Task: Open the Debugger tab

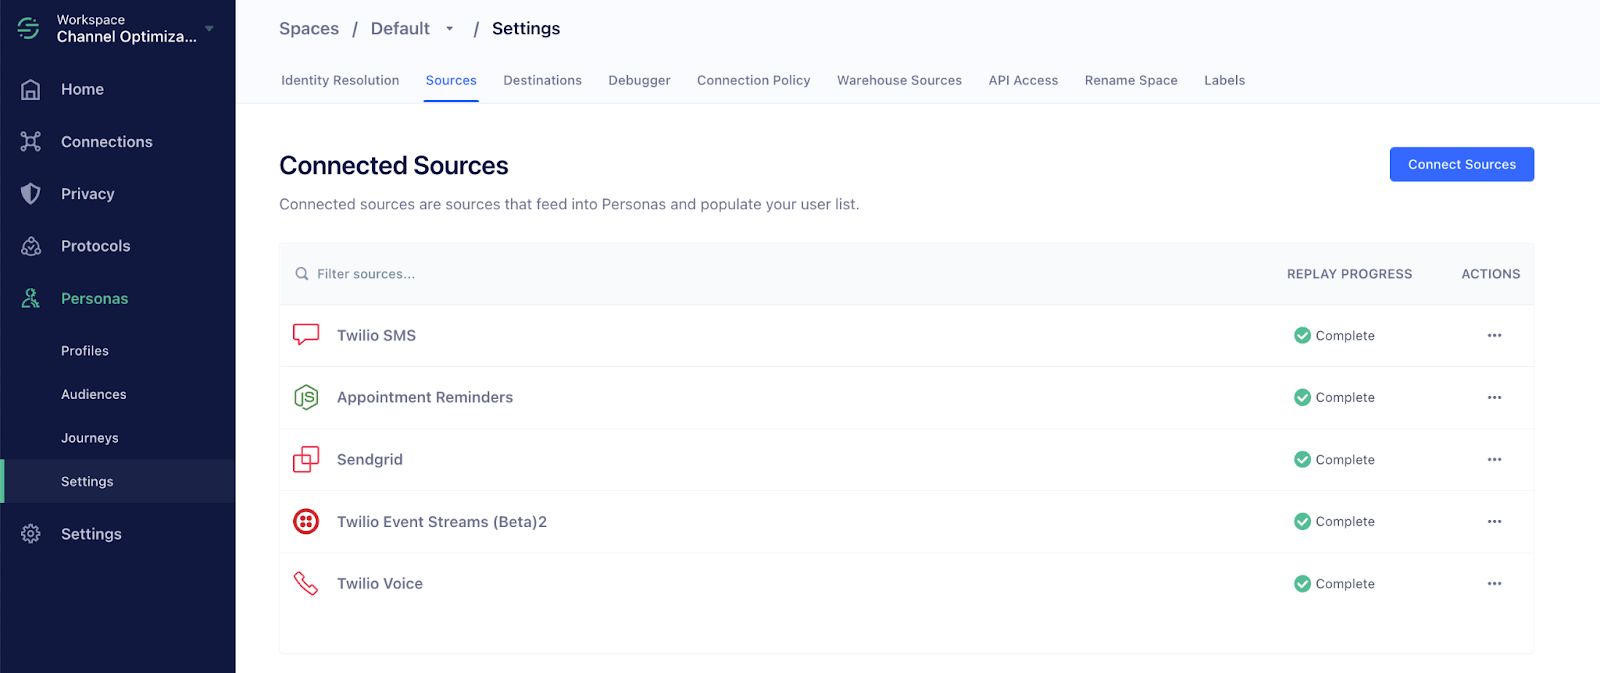Action: (x=639, y=81)
